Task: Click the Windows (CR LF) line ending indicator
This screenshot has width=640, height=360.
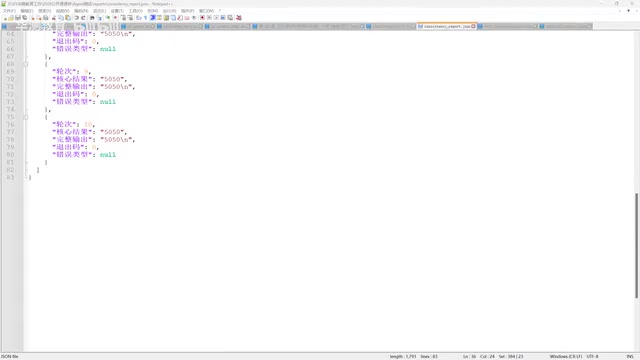Action: point(566,356)
